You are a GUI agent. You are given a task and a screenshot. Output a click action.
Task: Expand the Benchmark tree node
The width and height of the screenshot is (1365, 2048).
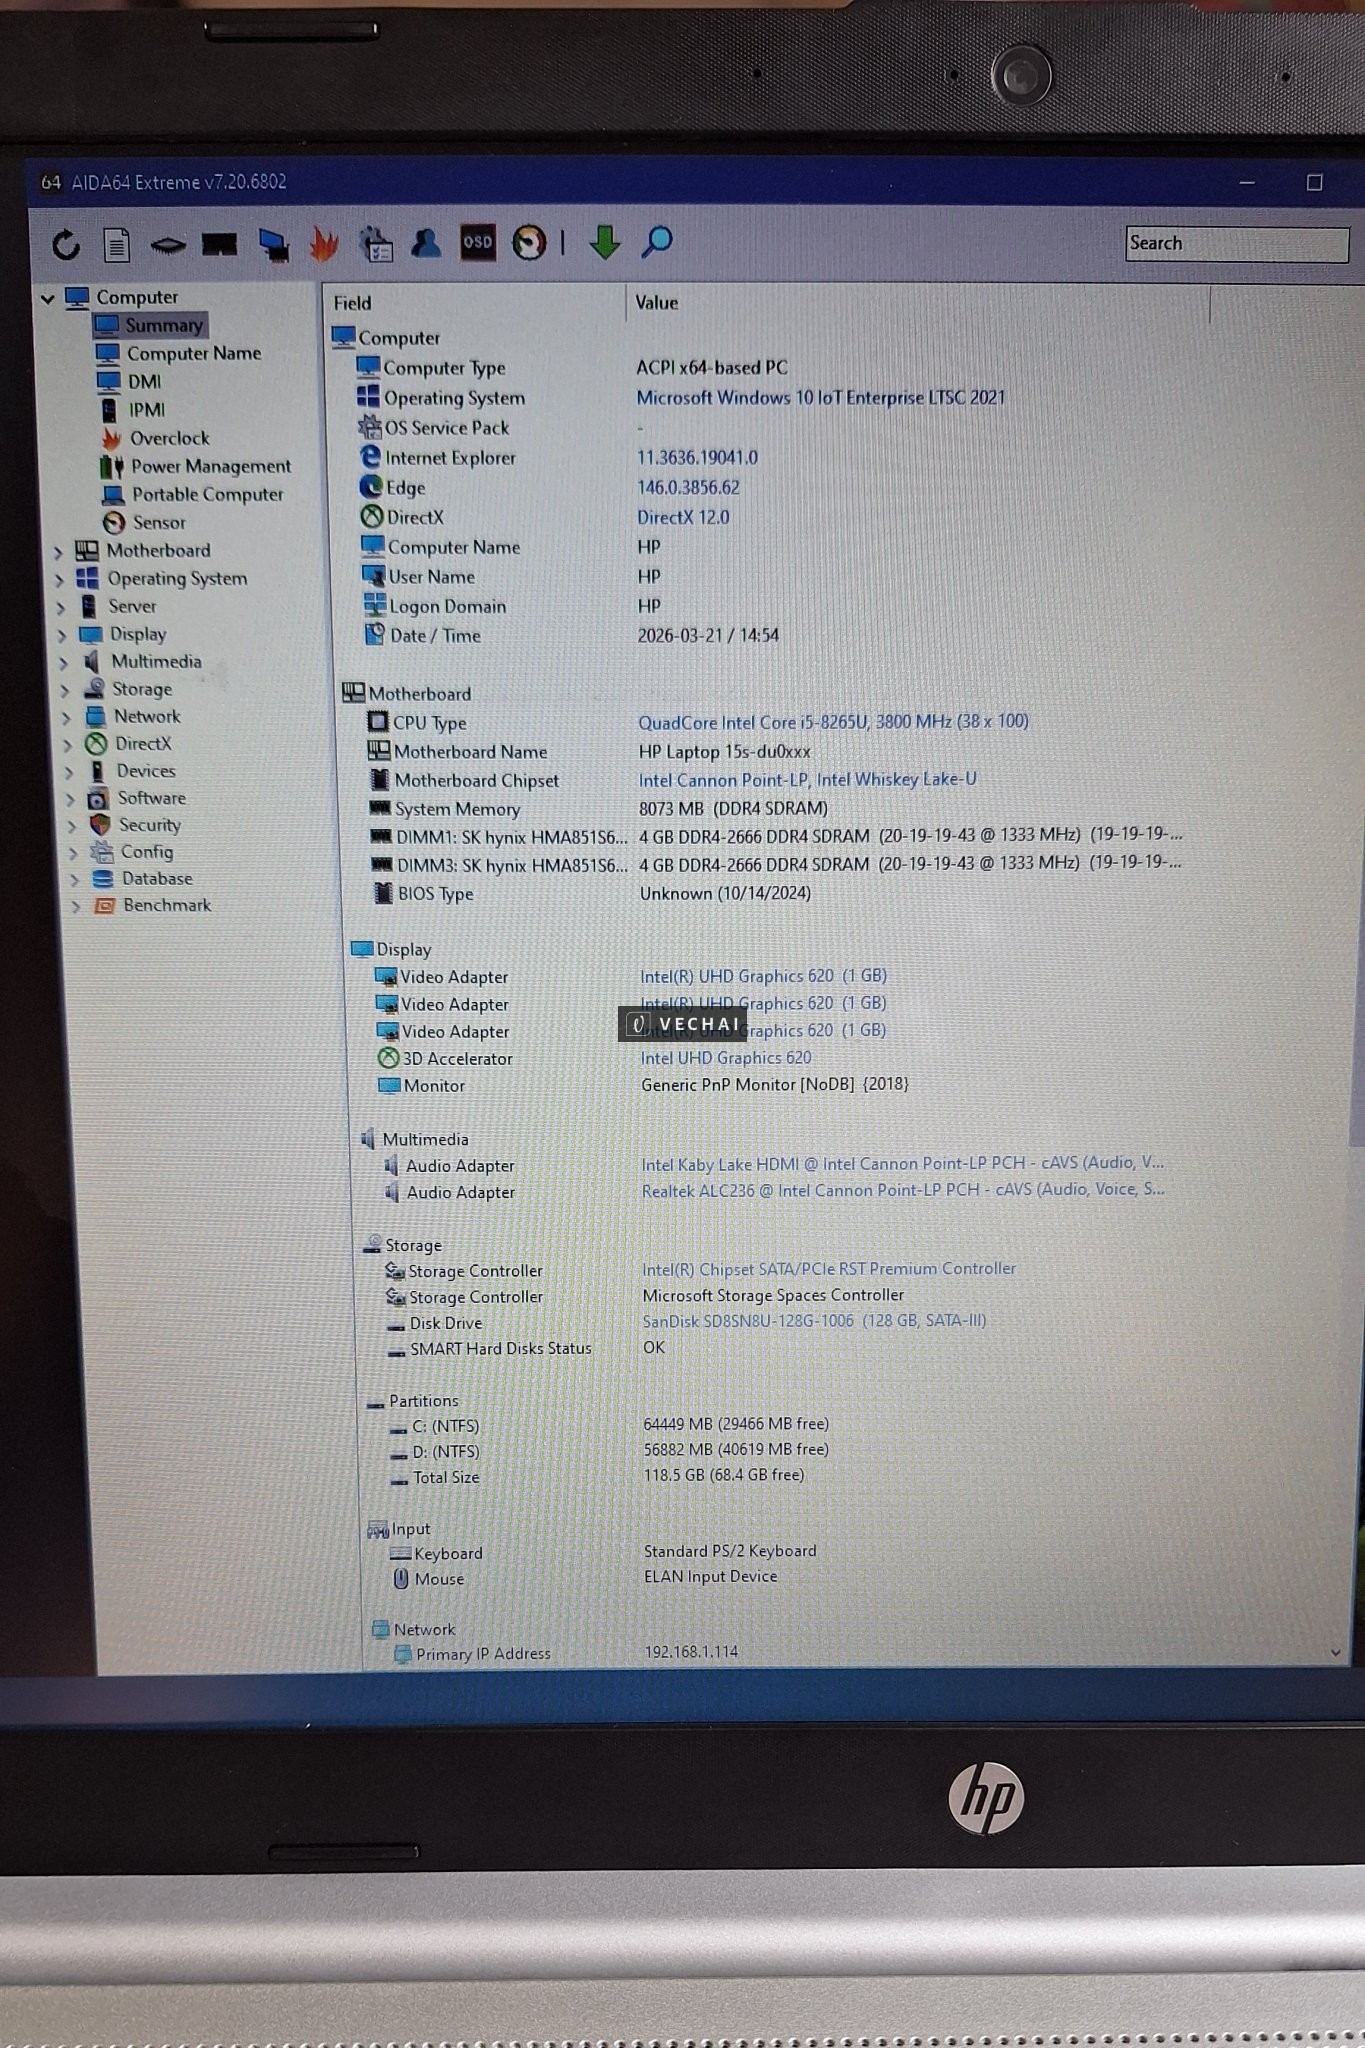click(x=76, y=906)
